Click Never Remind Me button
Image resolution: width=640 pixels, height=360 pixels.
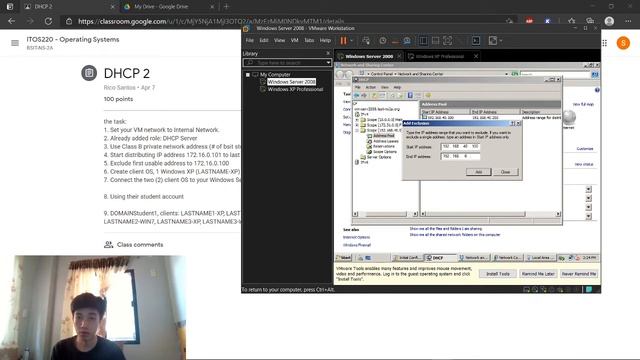[579, 274]
